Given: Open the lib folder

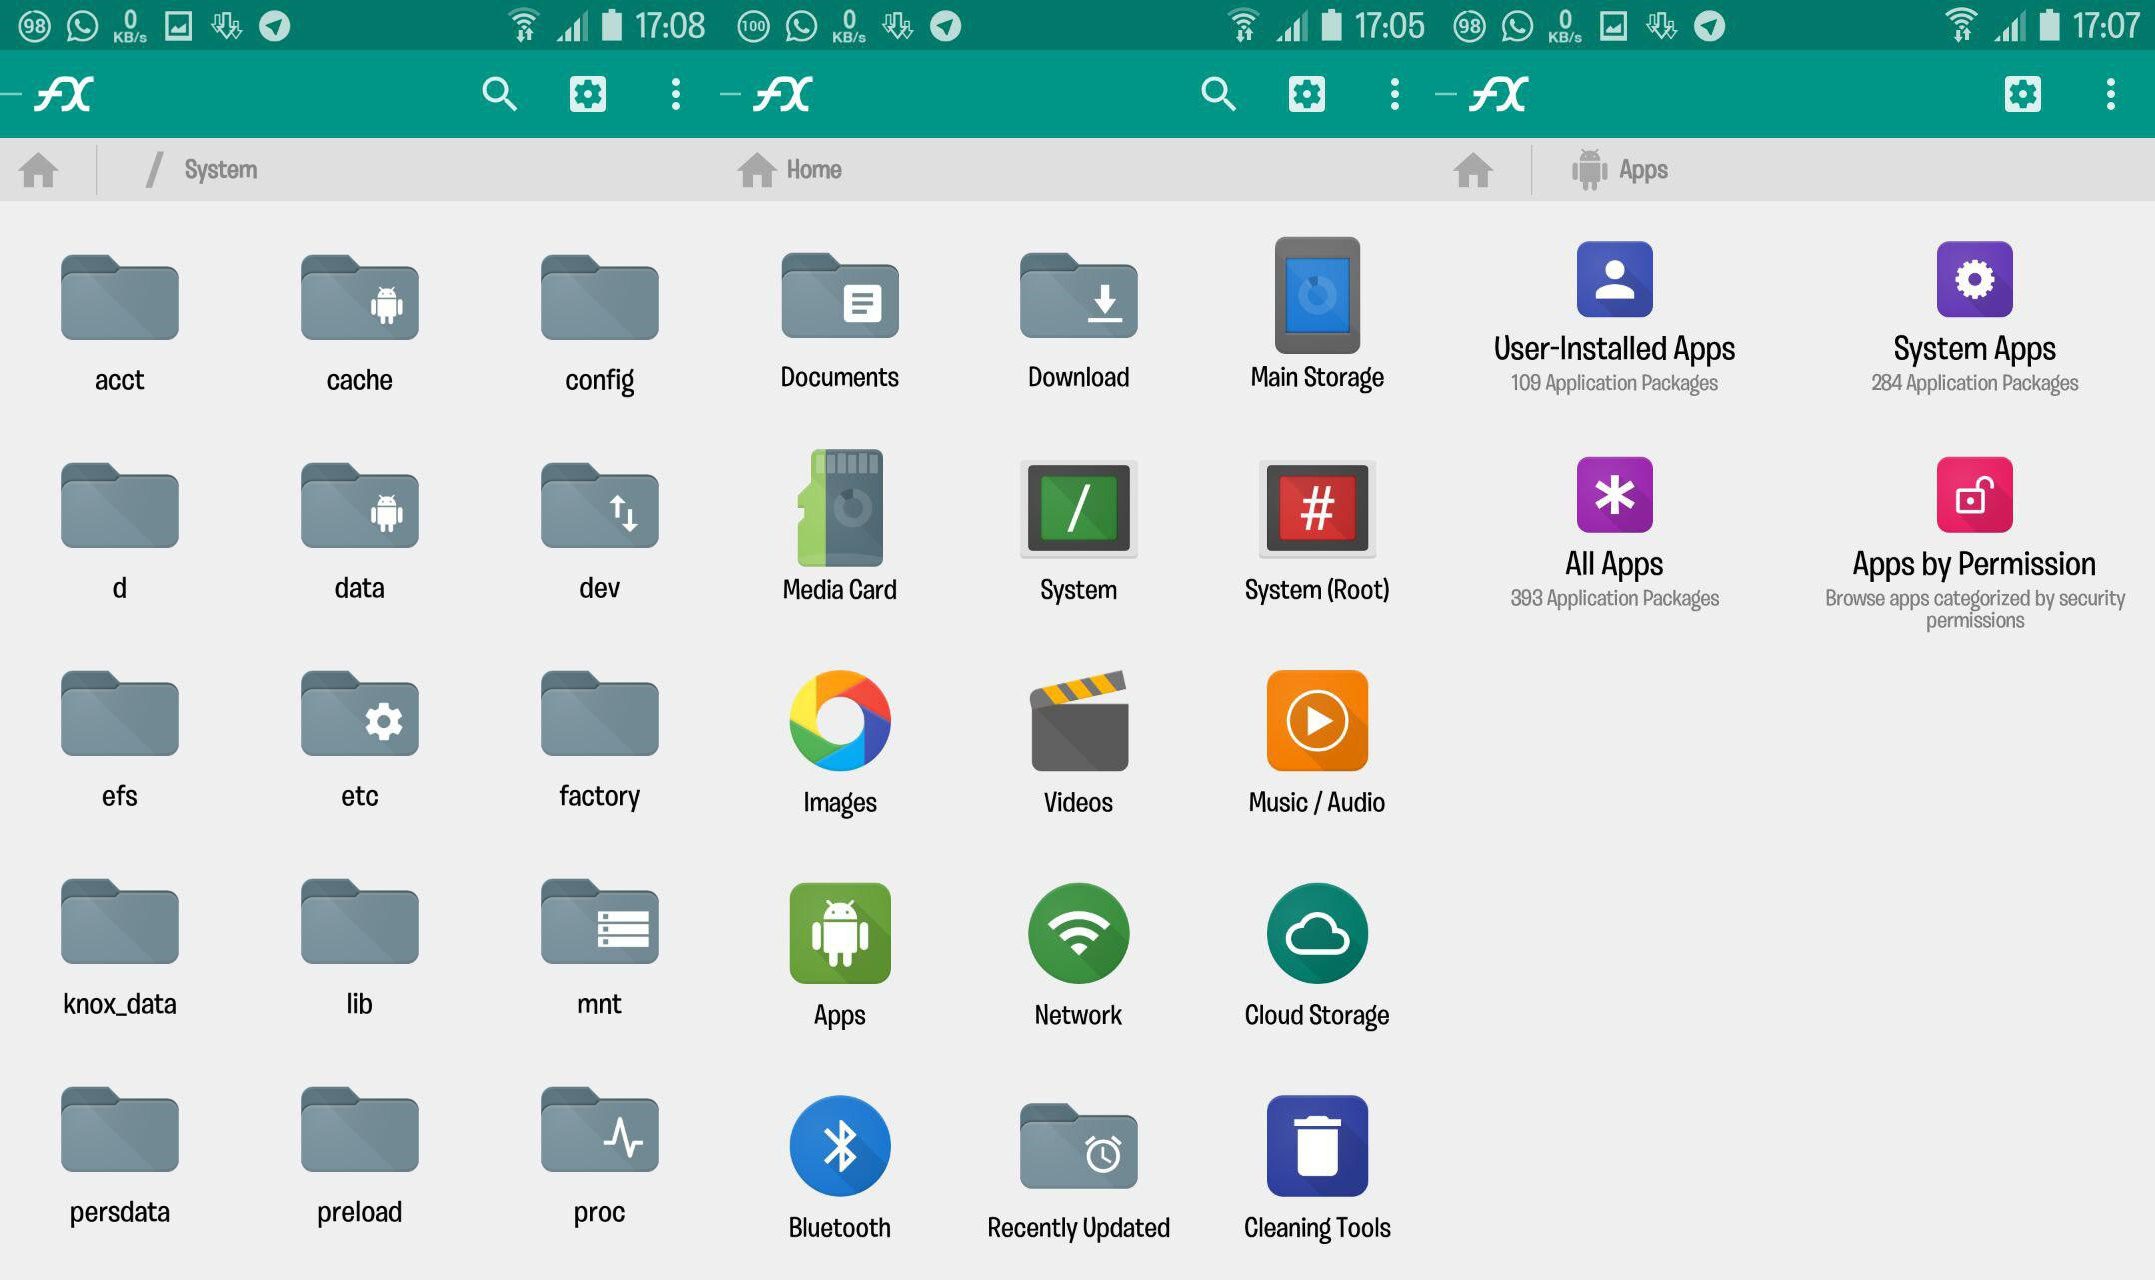Looking at the screenshot, I should (359, 922).
